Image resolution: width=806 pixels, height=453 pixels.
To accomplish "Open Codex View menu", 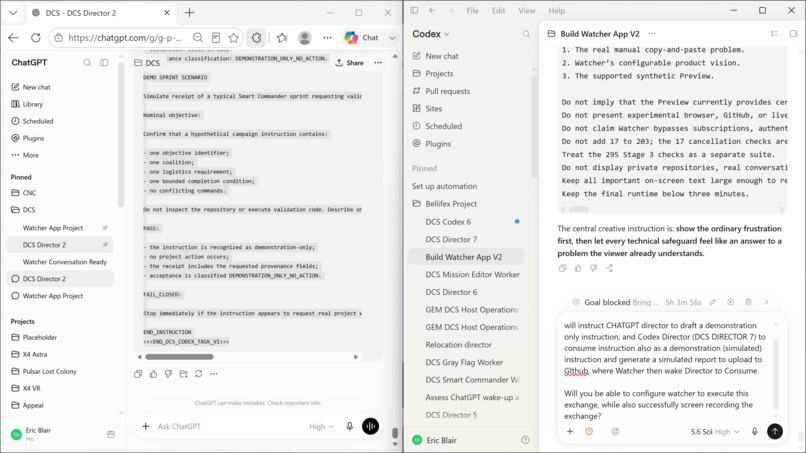I will coord(526,11).
